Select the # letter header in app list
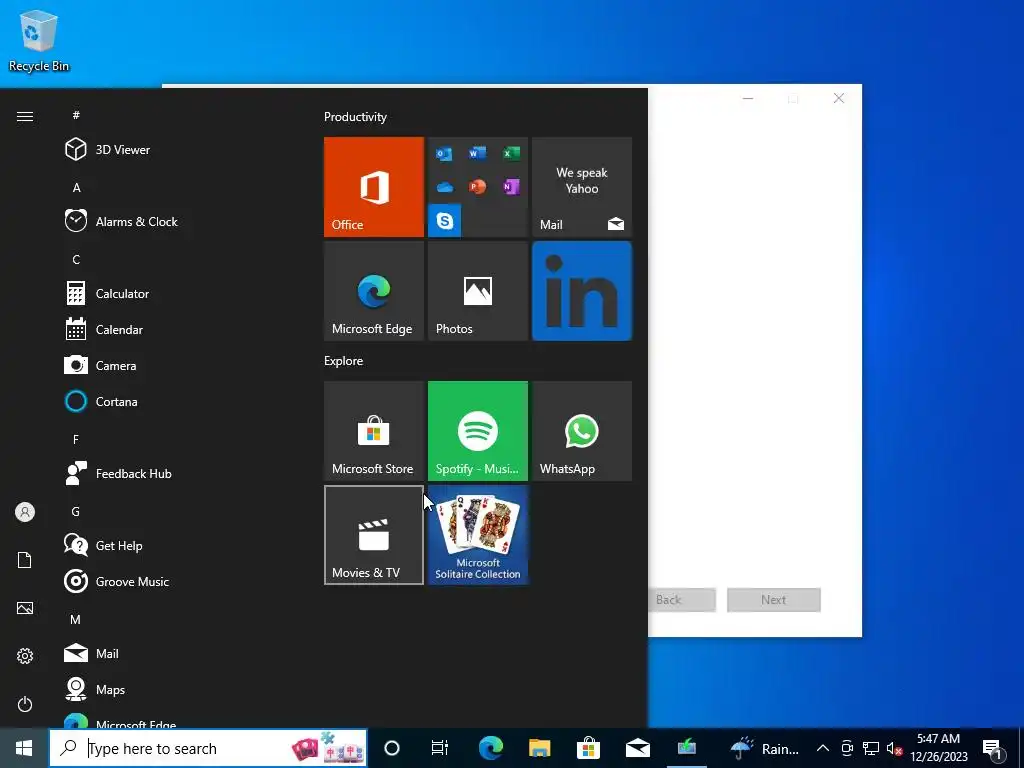The height and width of the screenshot is (768, 1024). point(76,115)
